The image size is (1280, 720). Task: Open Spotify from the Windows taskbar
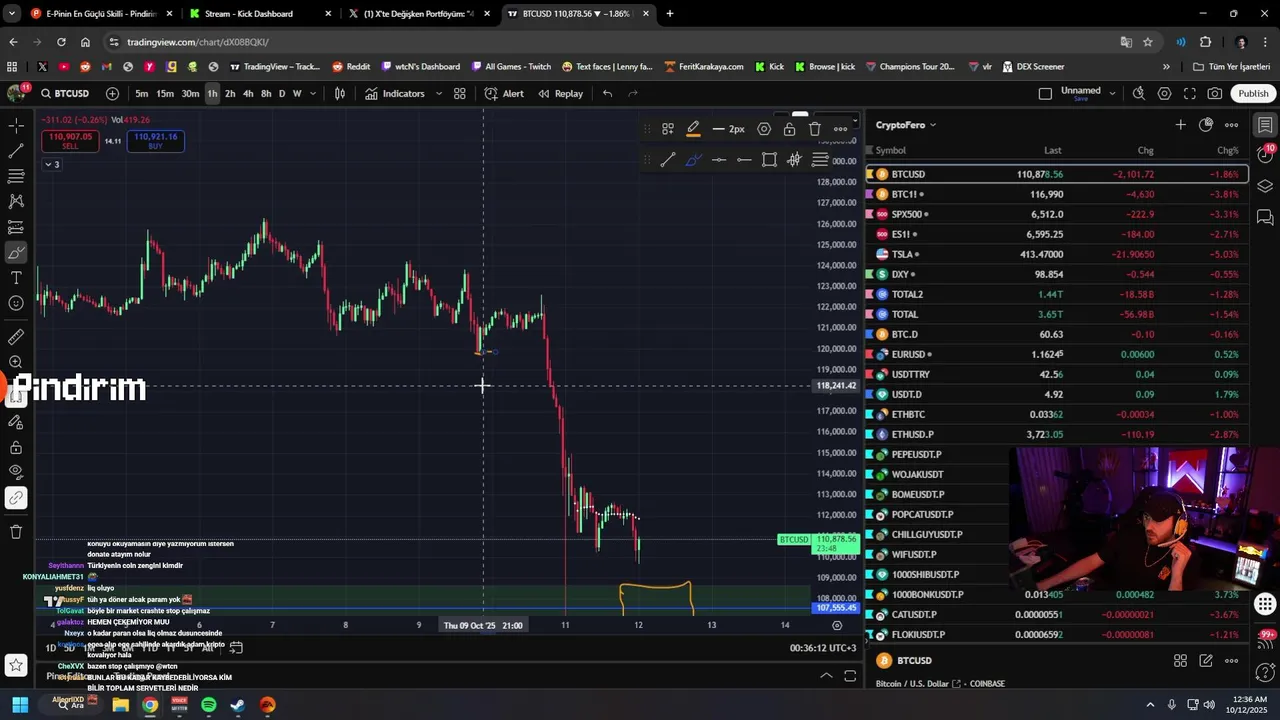(209, 705)
